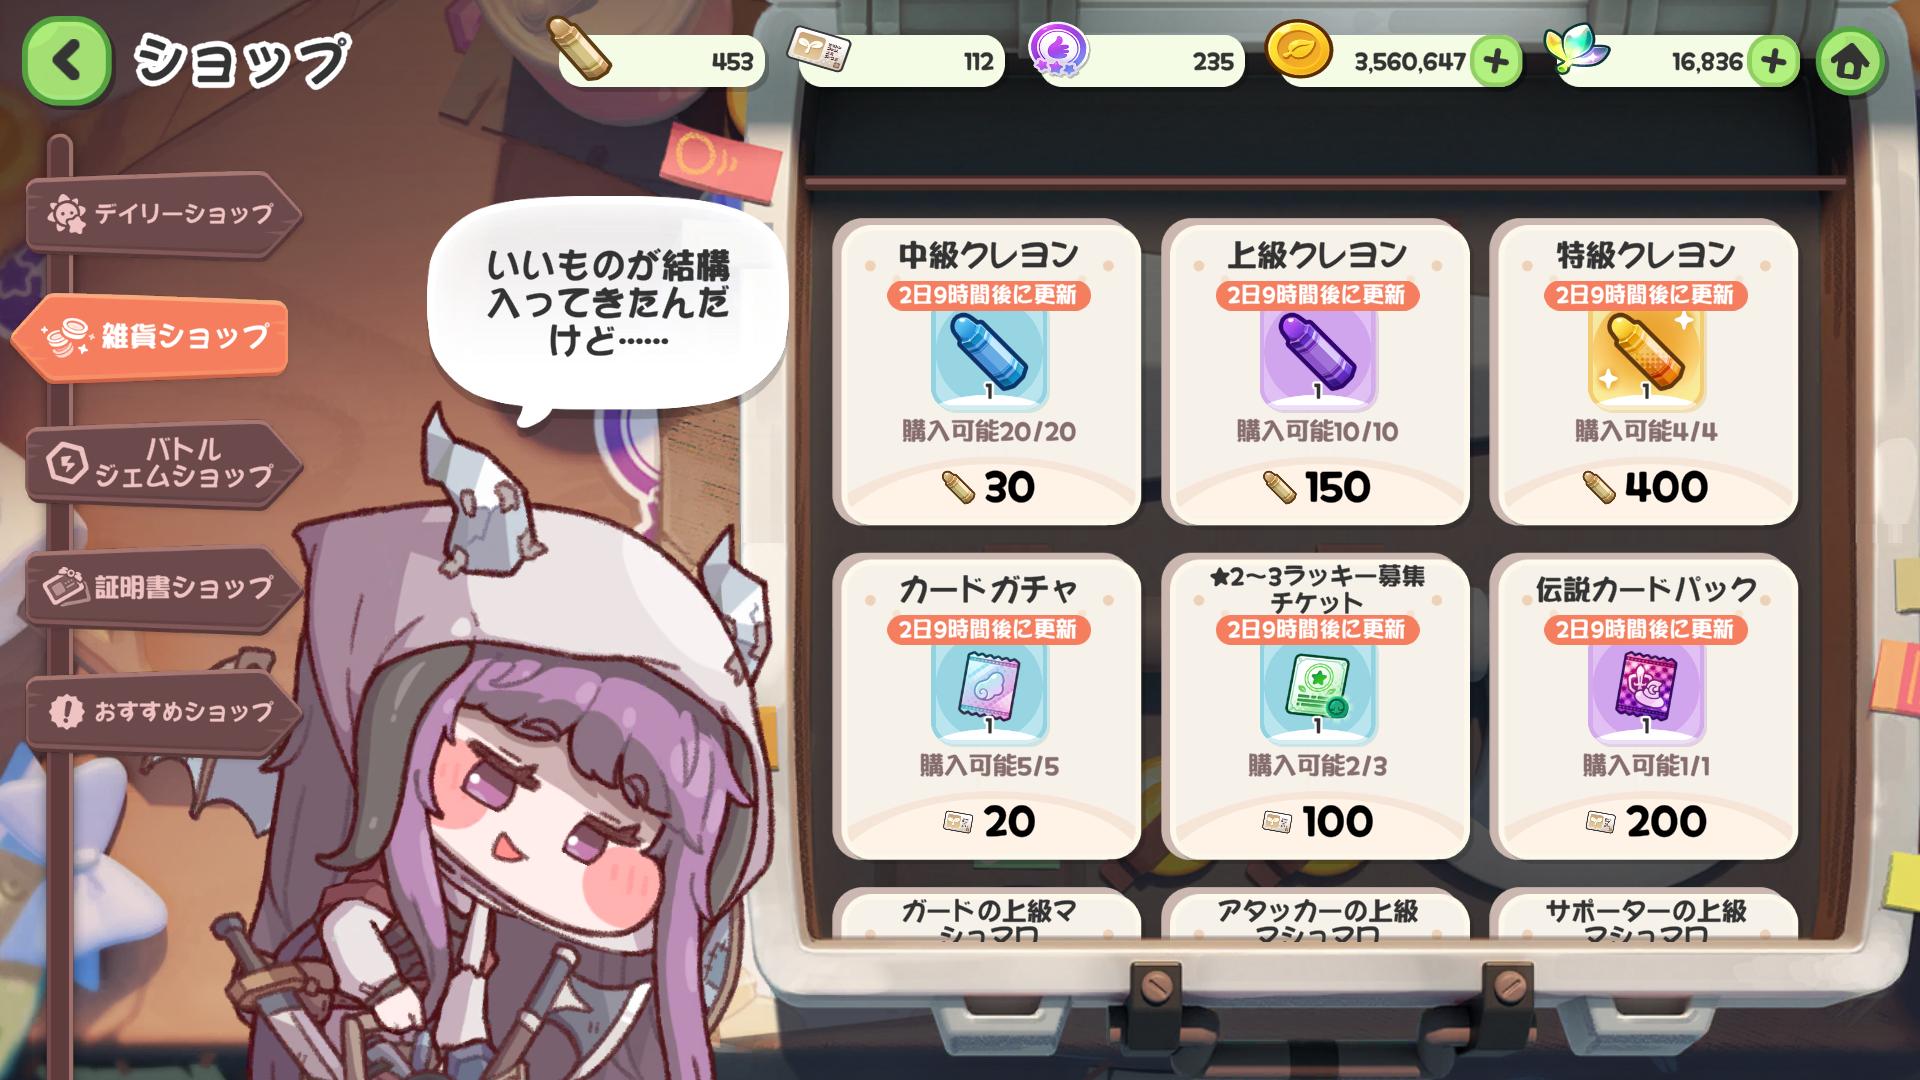Buy 伝説カードパック for 200 tickets
The image size is (1920, 1080).
[x=1645, y=822]
